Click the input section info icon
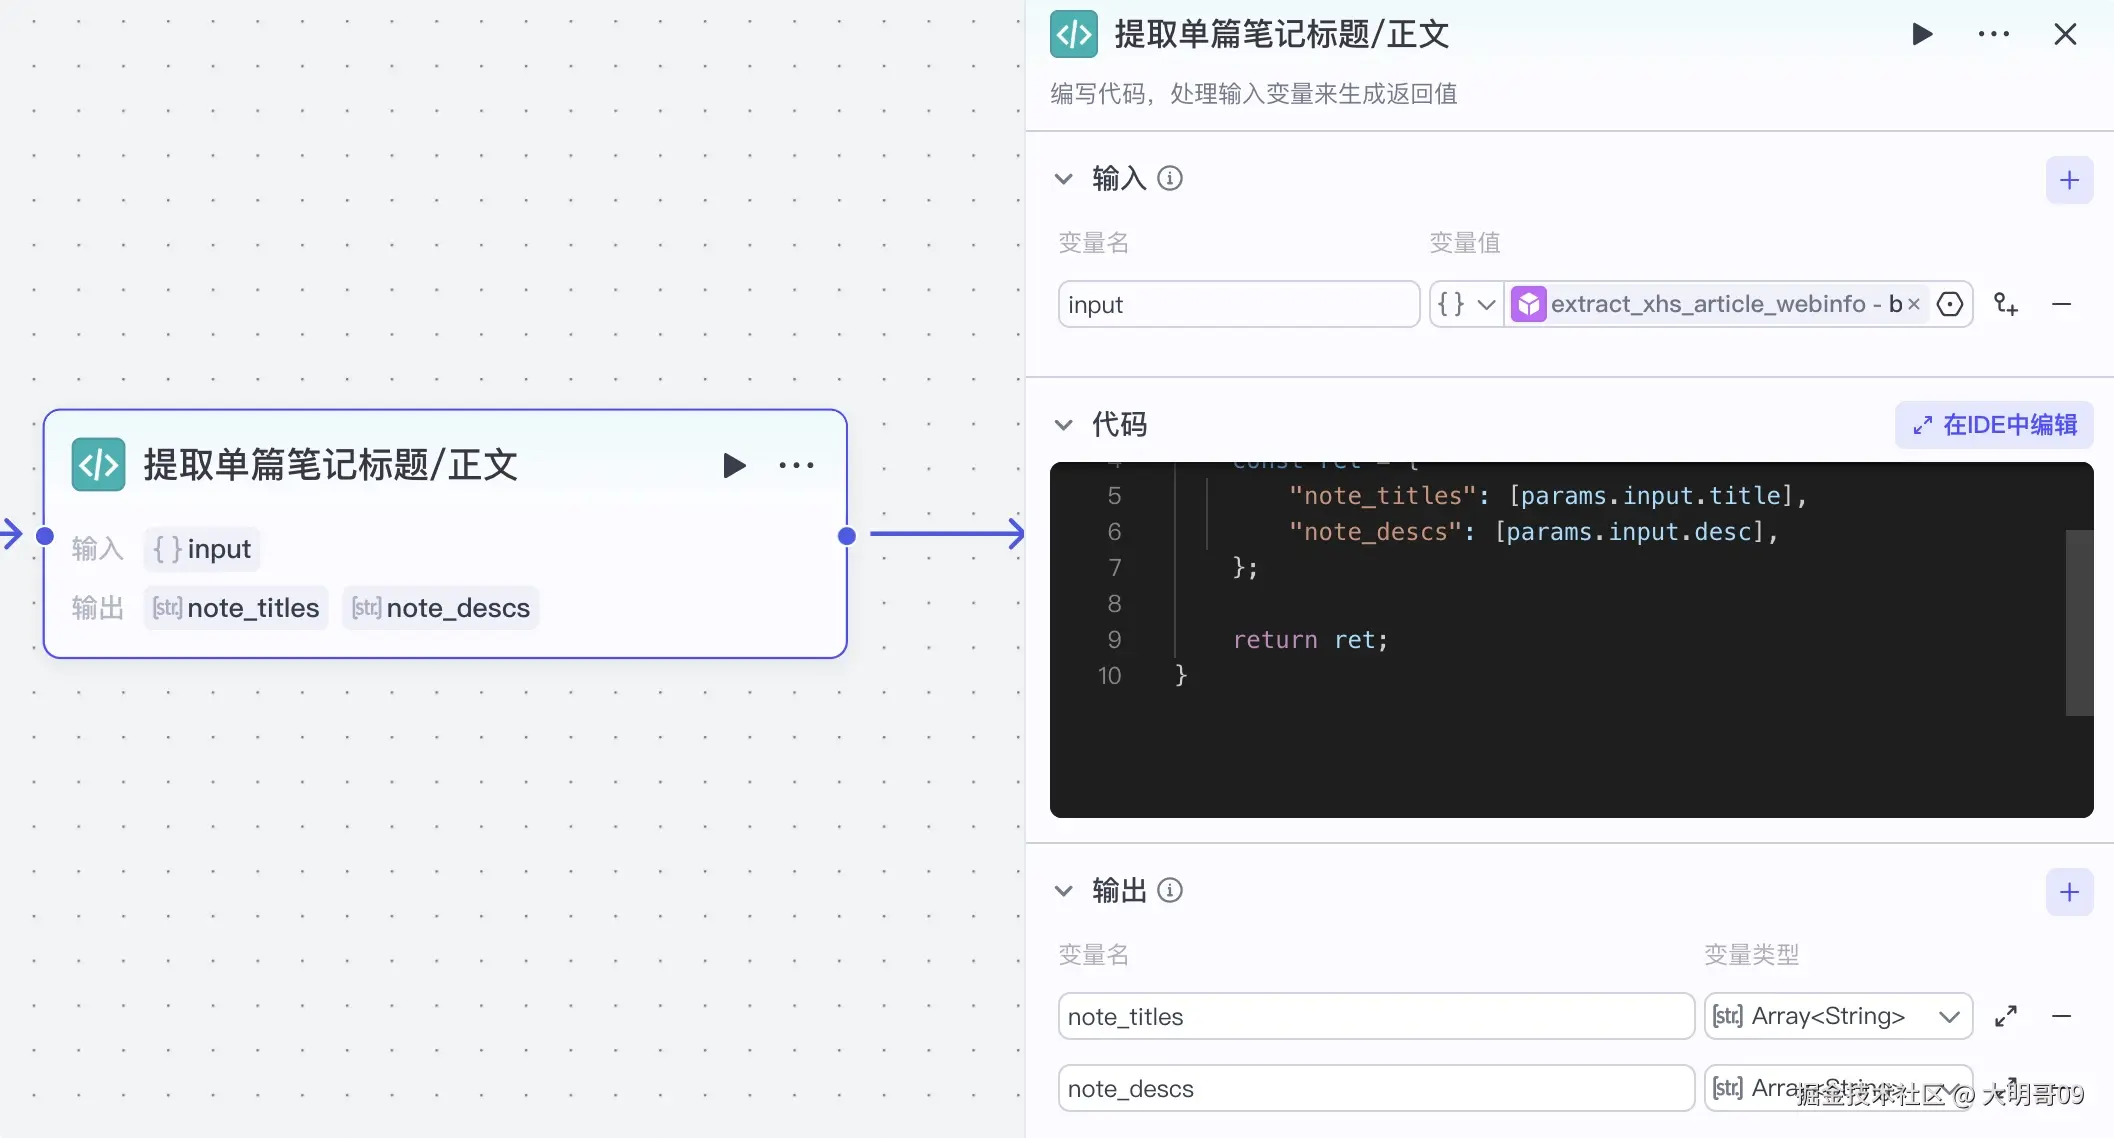This screenshot has width=2114, height=1138. pyautogui.click(x=1169, y=178)
